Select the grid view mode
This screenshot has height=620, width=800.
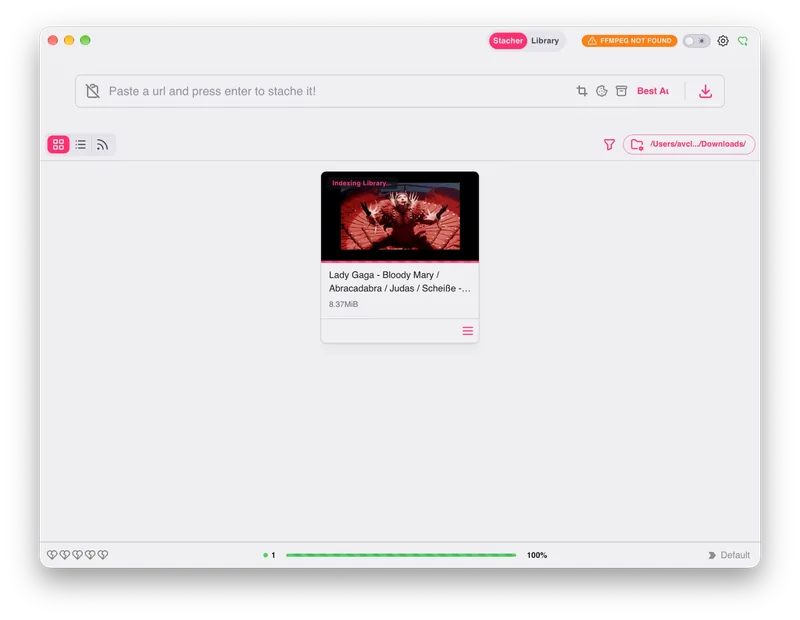59,144
